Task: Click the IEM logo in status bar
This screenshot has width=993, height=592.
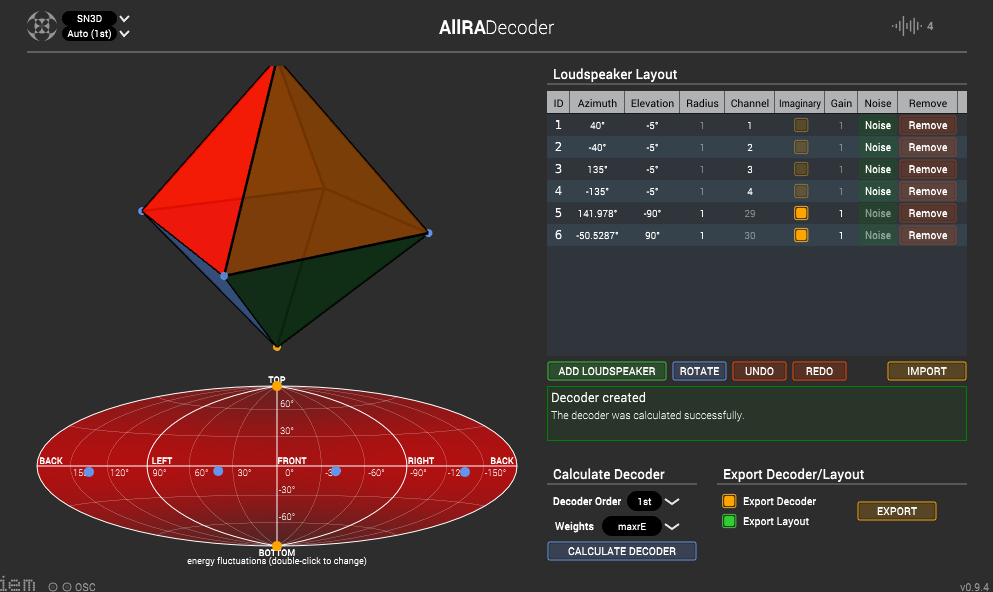Action: point(20,585)
